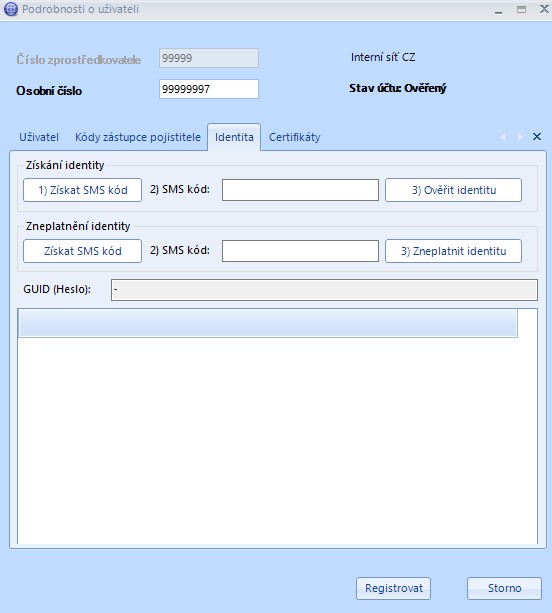The width and height of the screenshot is (552, 613).
Task: Switch to the Uživatel tab
Action: click(x=39, y=137)
